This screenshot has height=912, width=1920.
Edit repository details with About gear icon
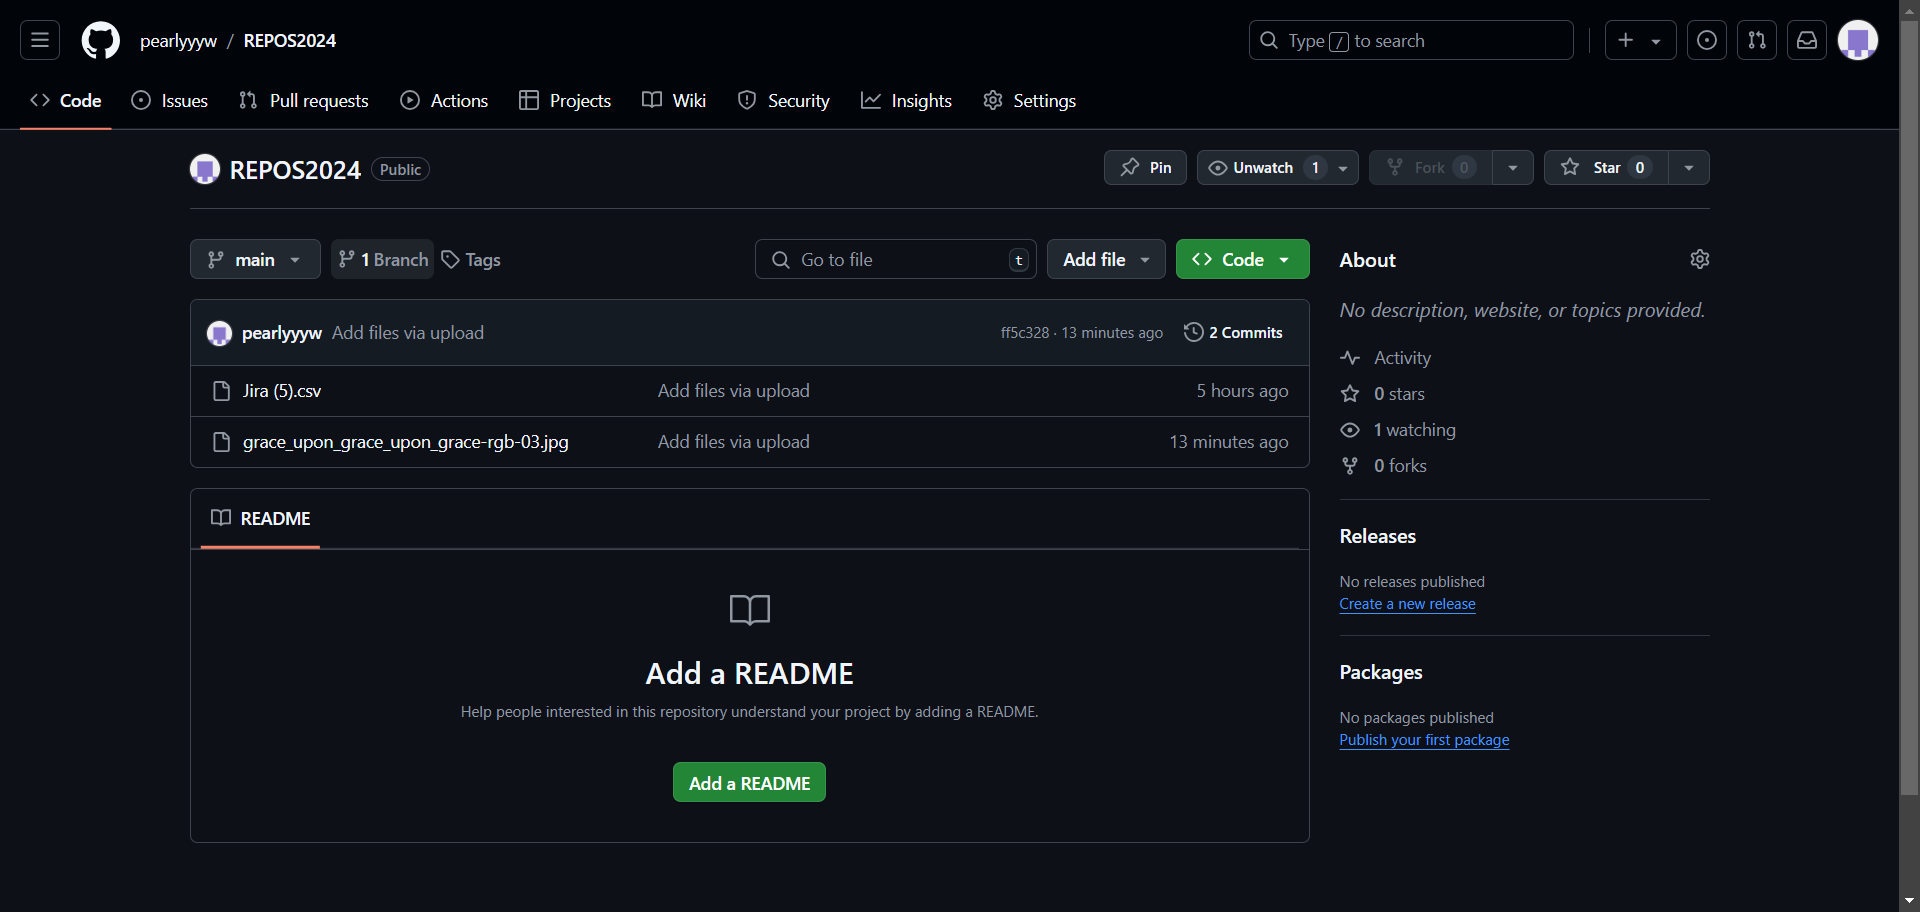tap(1699, 259)
